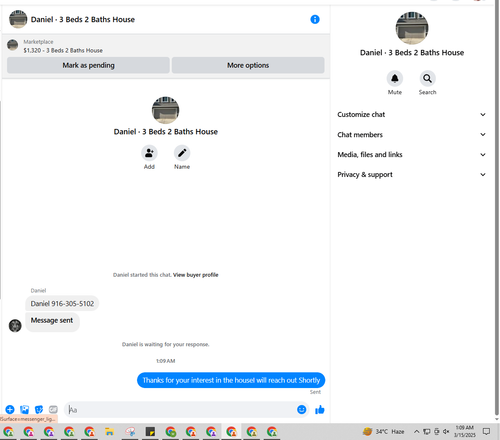Image resolution: width=500 pixels, height=440 pixels.
Task: Click the center house profile picture
Action: [165, 110]
